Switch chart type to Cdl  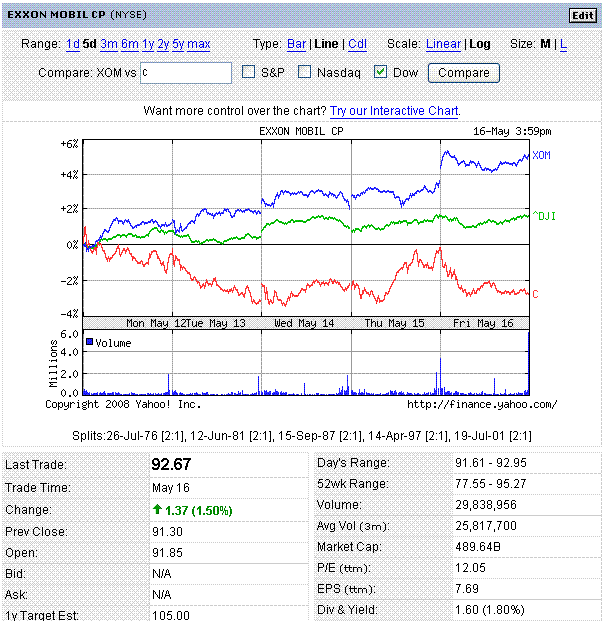click(x=357, y=44)
